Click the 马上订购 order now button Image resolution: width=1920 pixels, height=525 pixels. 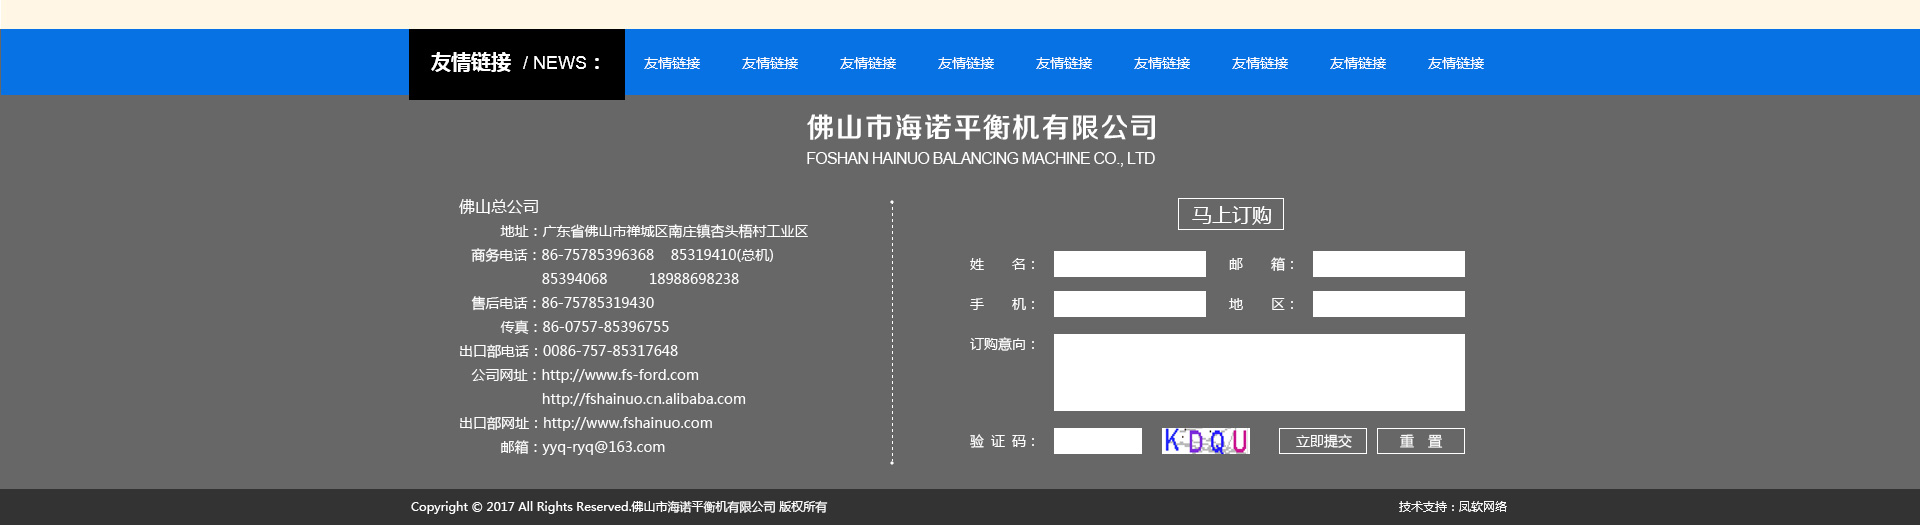(1230, 214)
